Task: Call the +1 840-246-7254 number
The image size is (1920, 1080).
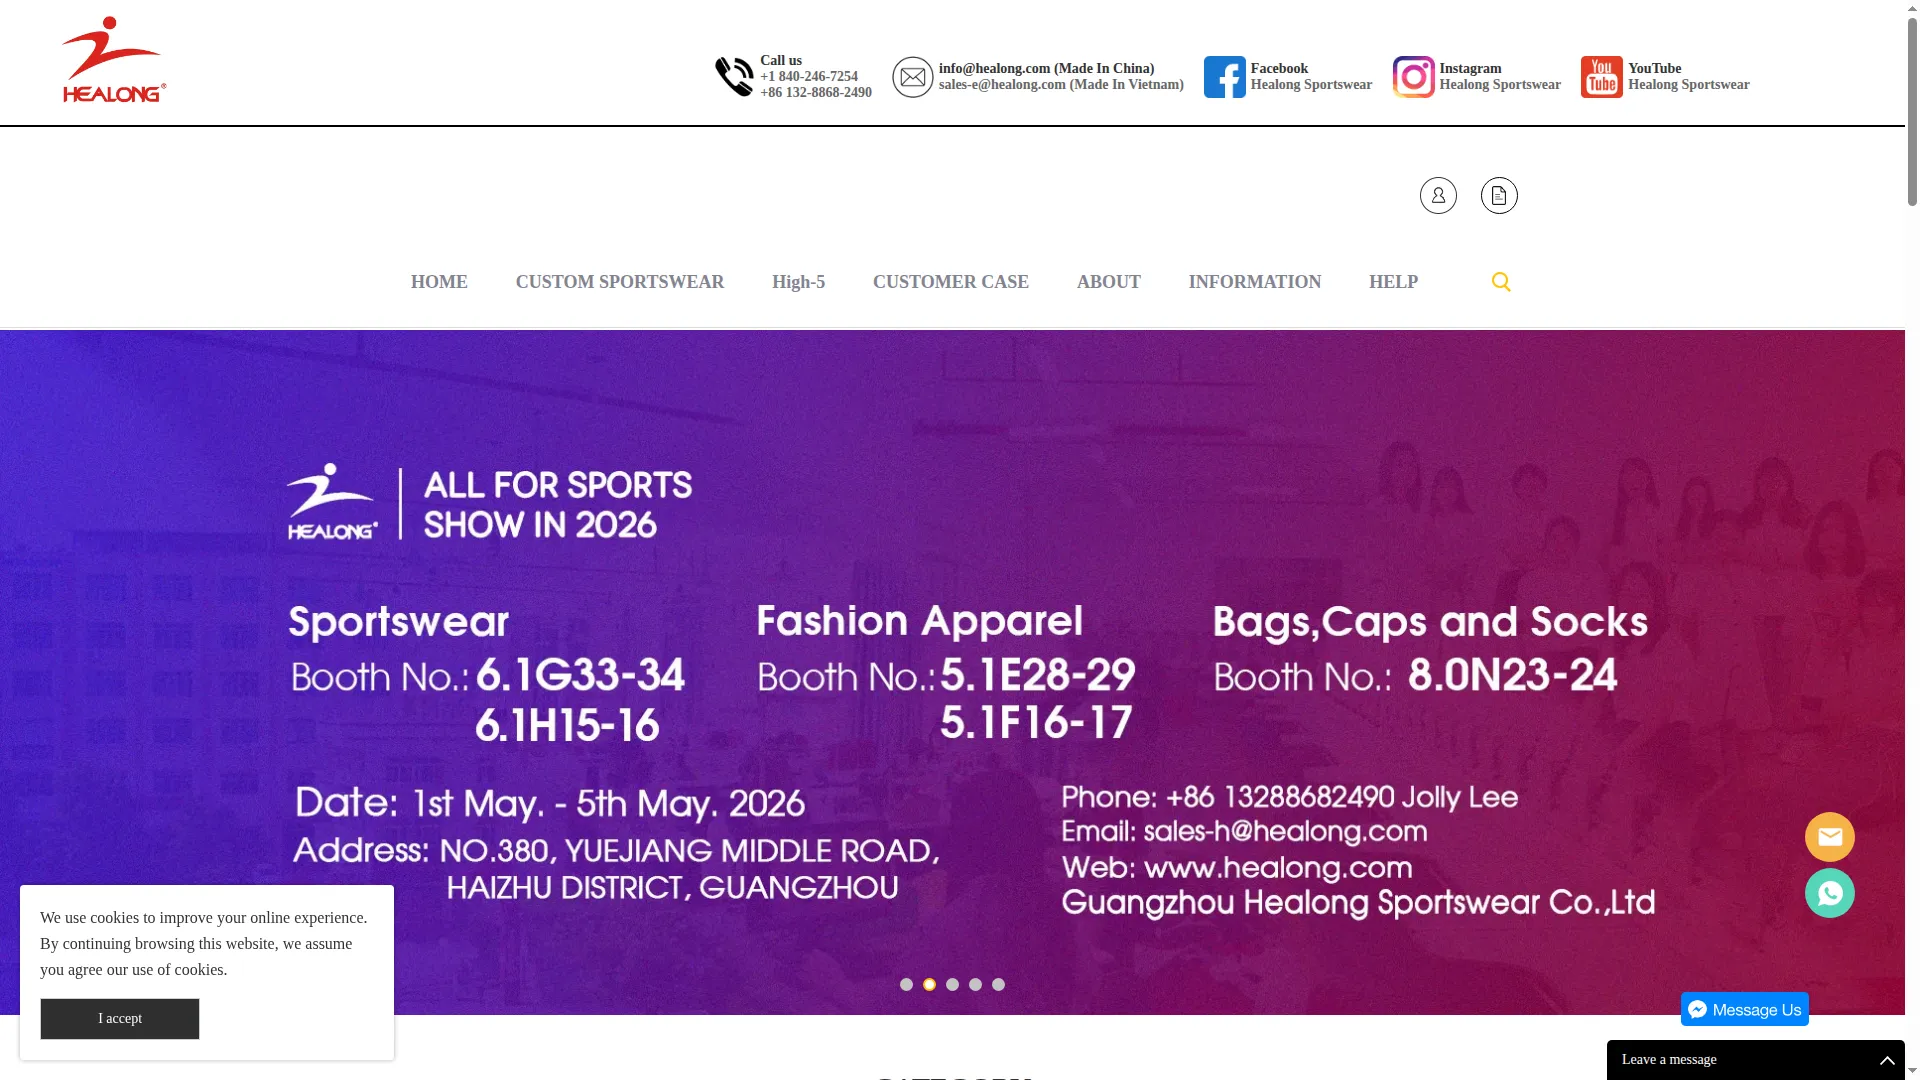Action: pos(809,77)
